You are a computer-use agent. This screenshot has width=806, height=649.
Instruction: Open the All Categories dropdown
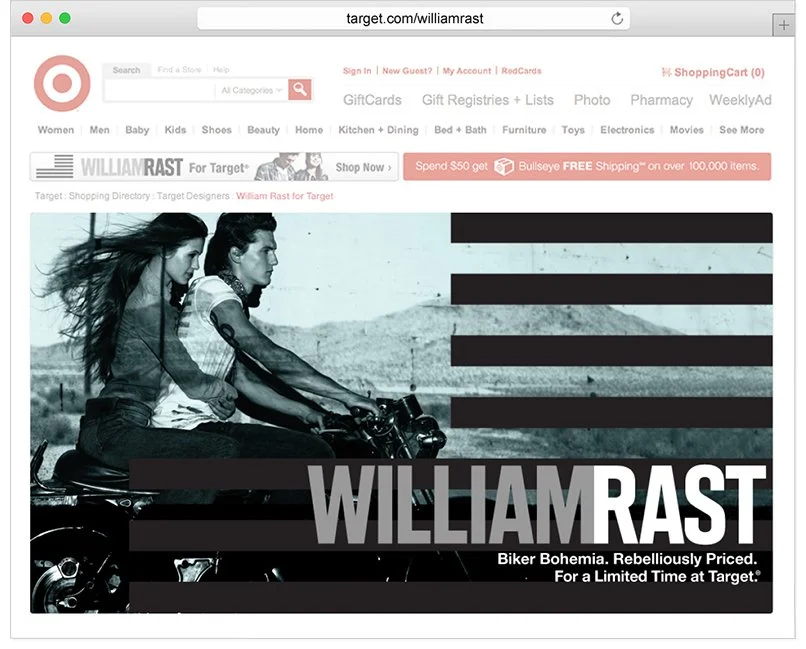point(251,90)
